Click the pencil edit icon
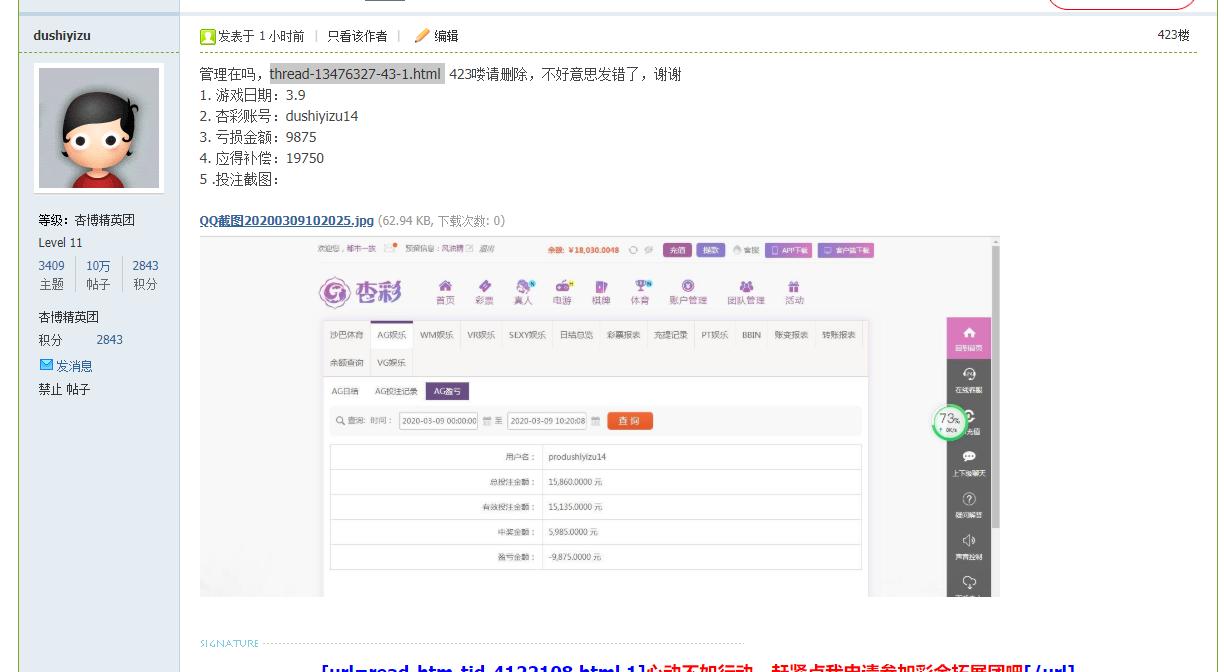1224x672 pixels. (422, 36)
